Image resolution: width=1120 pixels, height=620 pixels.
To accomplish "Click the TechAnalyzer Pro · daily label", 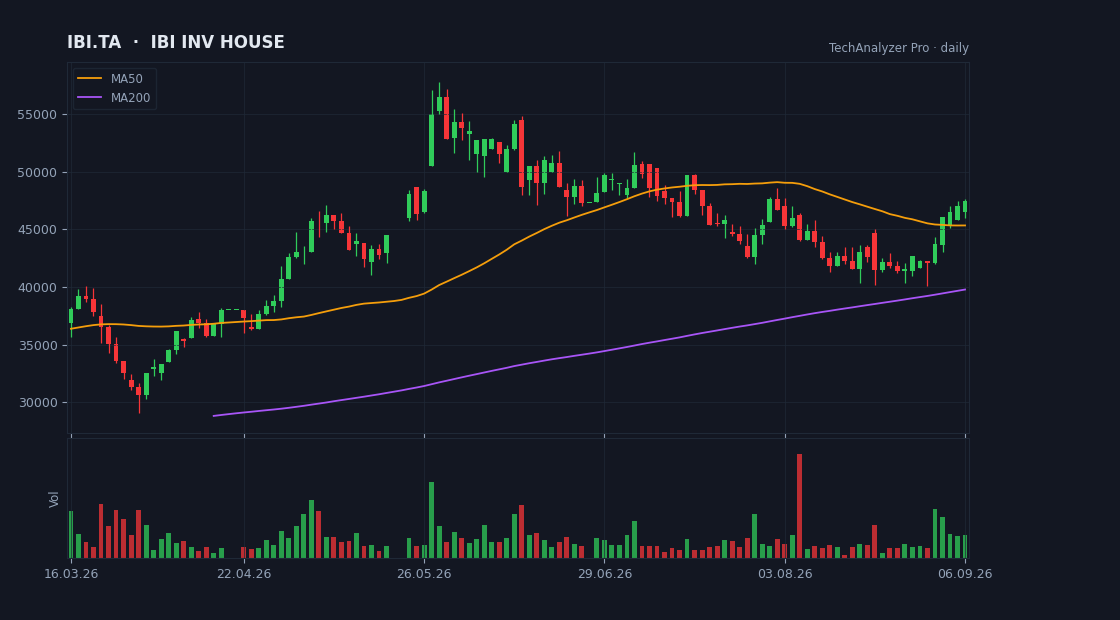I will (899, 48).
